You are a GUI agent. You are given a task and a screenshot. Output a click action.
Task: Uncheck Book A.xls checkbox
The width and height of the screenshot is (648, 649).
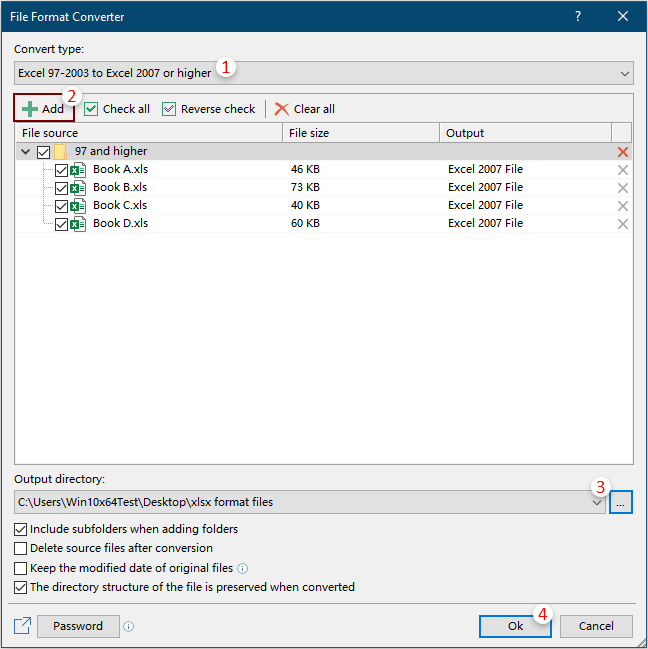pos(62,170)
